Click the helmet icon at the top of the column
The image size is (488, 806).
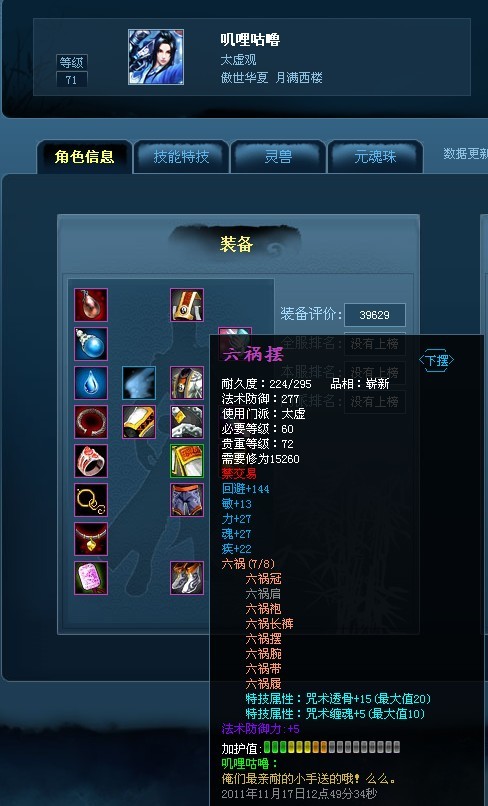click(187, 305)
